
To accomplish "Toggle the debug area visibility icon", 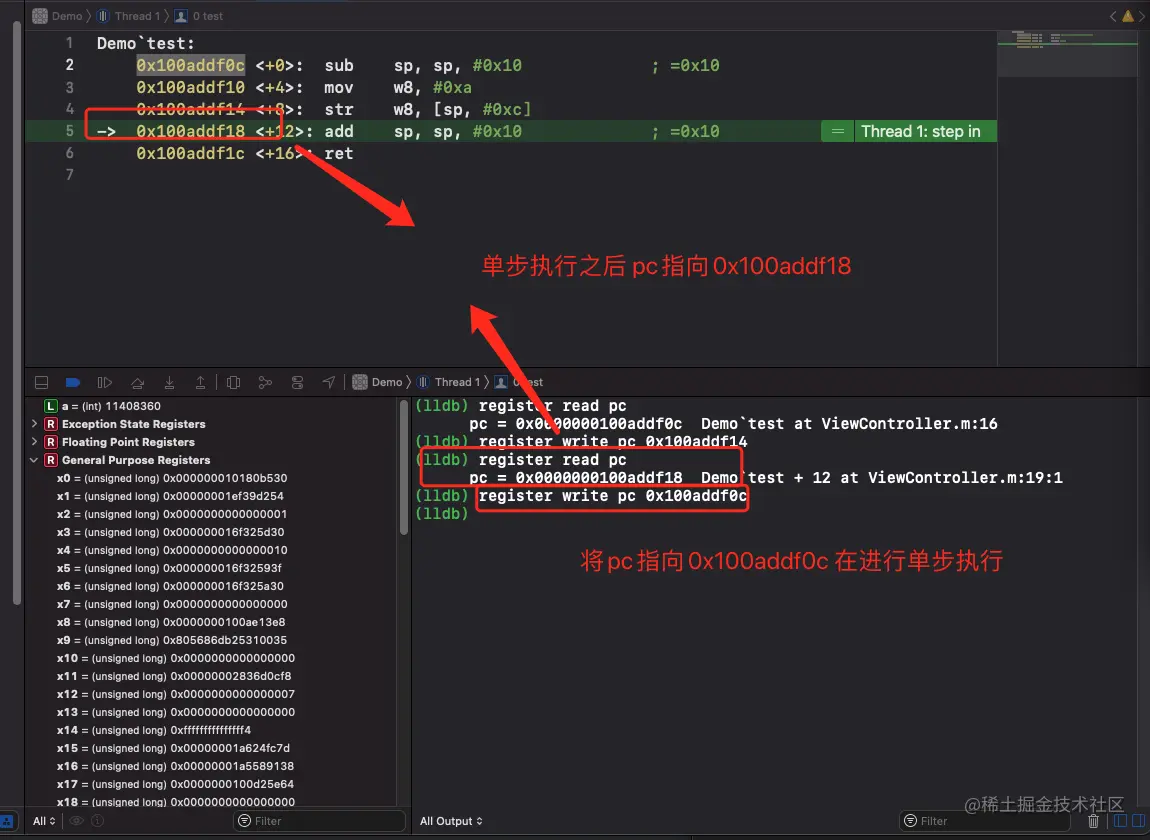I will pyautogui.click(x=41, y=382).
